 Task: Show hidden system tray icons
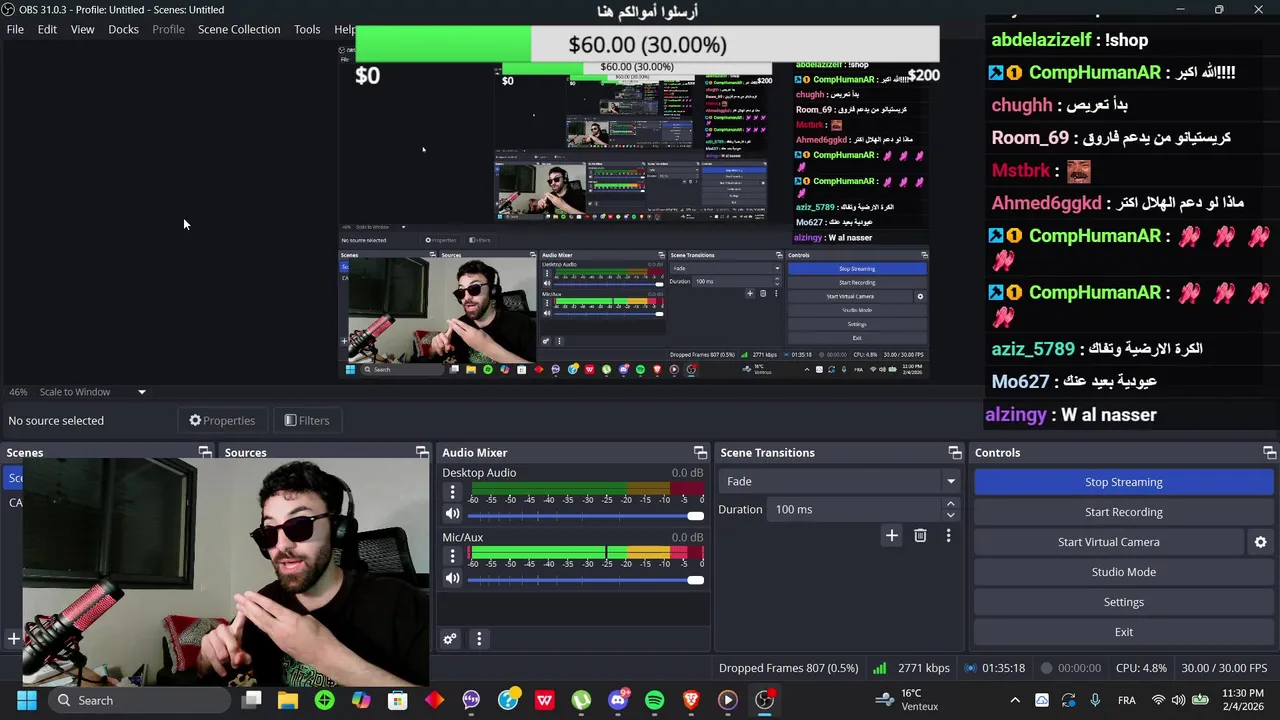[1015, 700]
